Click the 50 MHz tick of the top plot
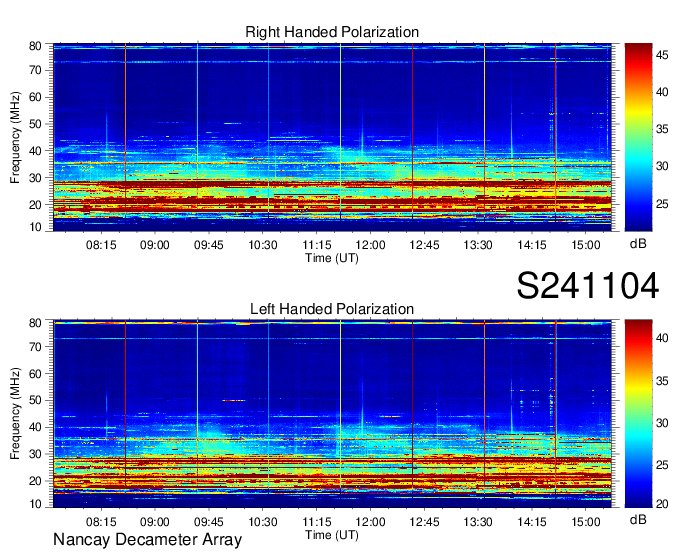This screenshot has width=680, height=552. tap(35, 124)
